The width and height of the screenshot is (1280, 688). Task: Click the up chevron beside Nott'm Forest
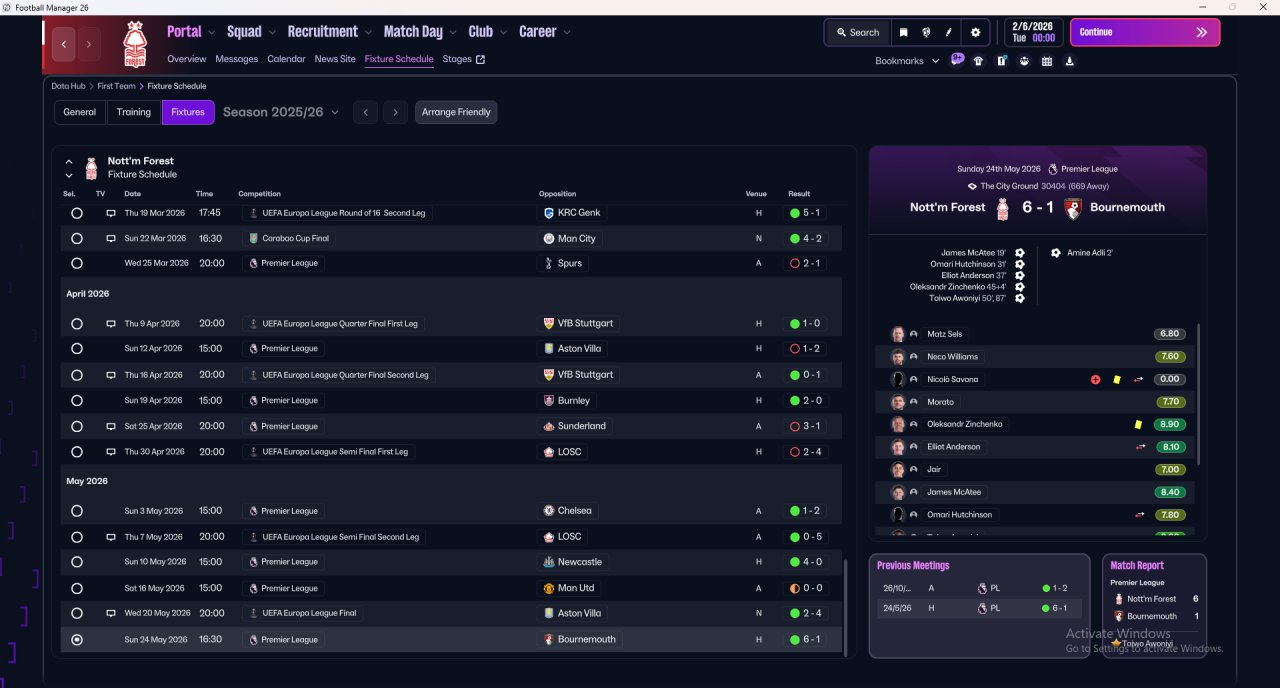[69, 161]
